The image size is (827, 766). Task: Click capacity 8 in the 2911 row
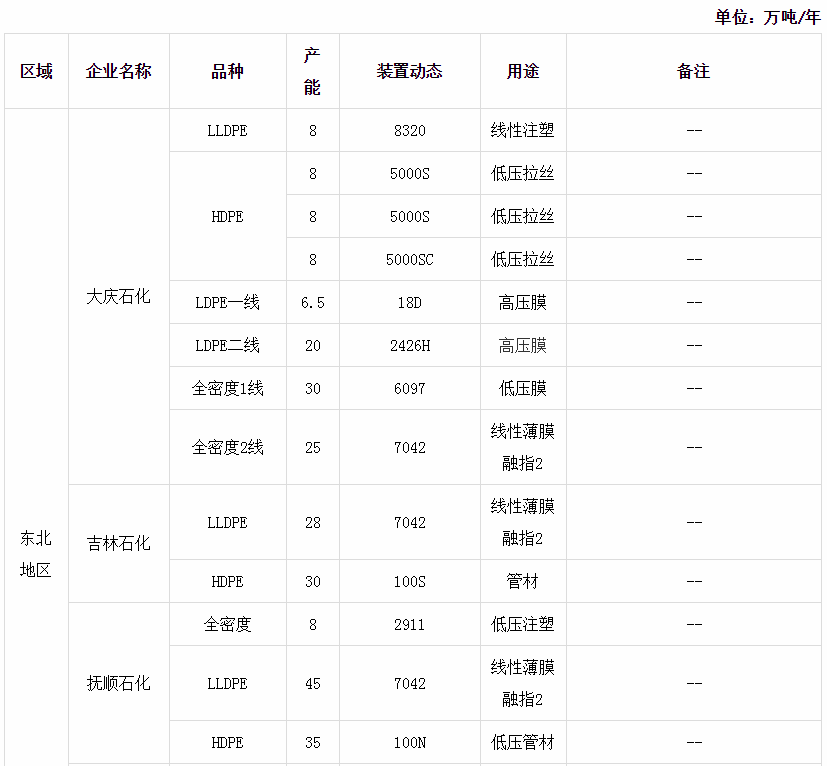[312, 625]
